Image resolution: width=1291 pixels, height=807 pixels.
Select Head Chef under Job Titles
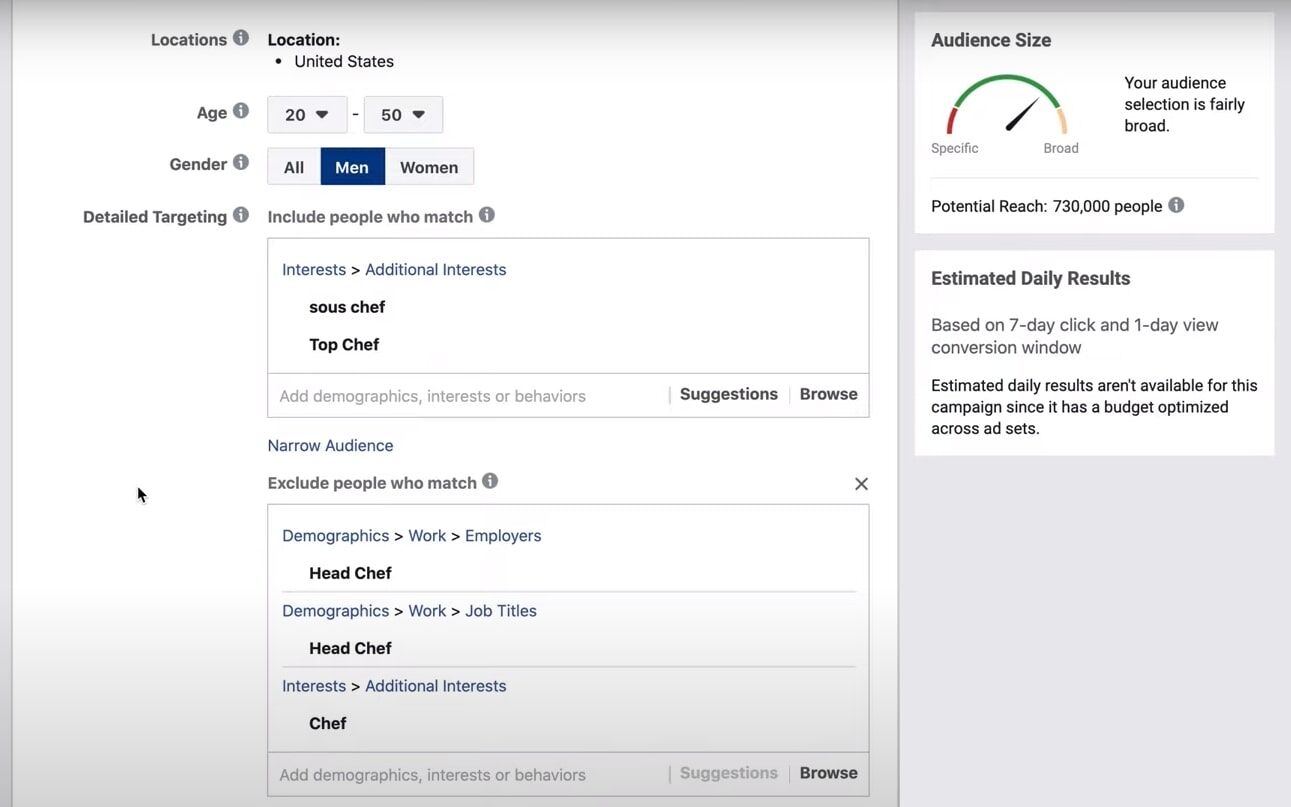[350, 648]
